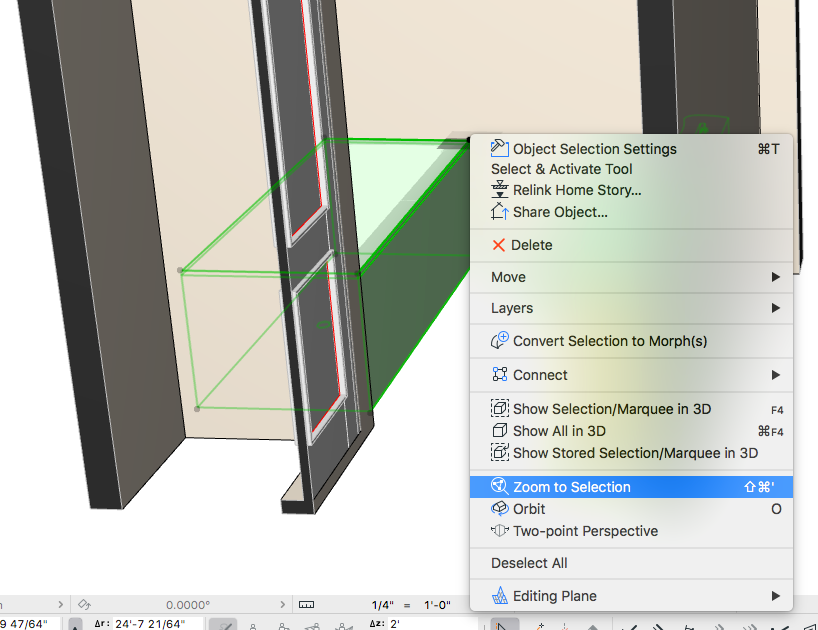
Task: Choose Select & Activate Tool
Action: coord(631,169)
